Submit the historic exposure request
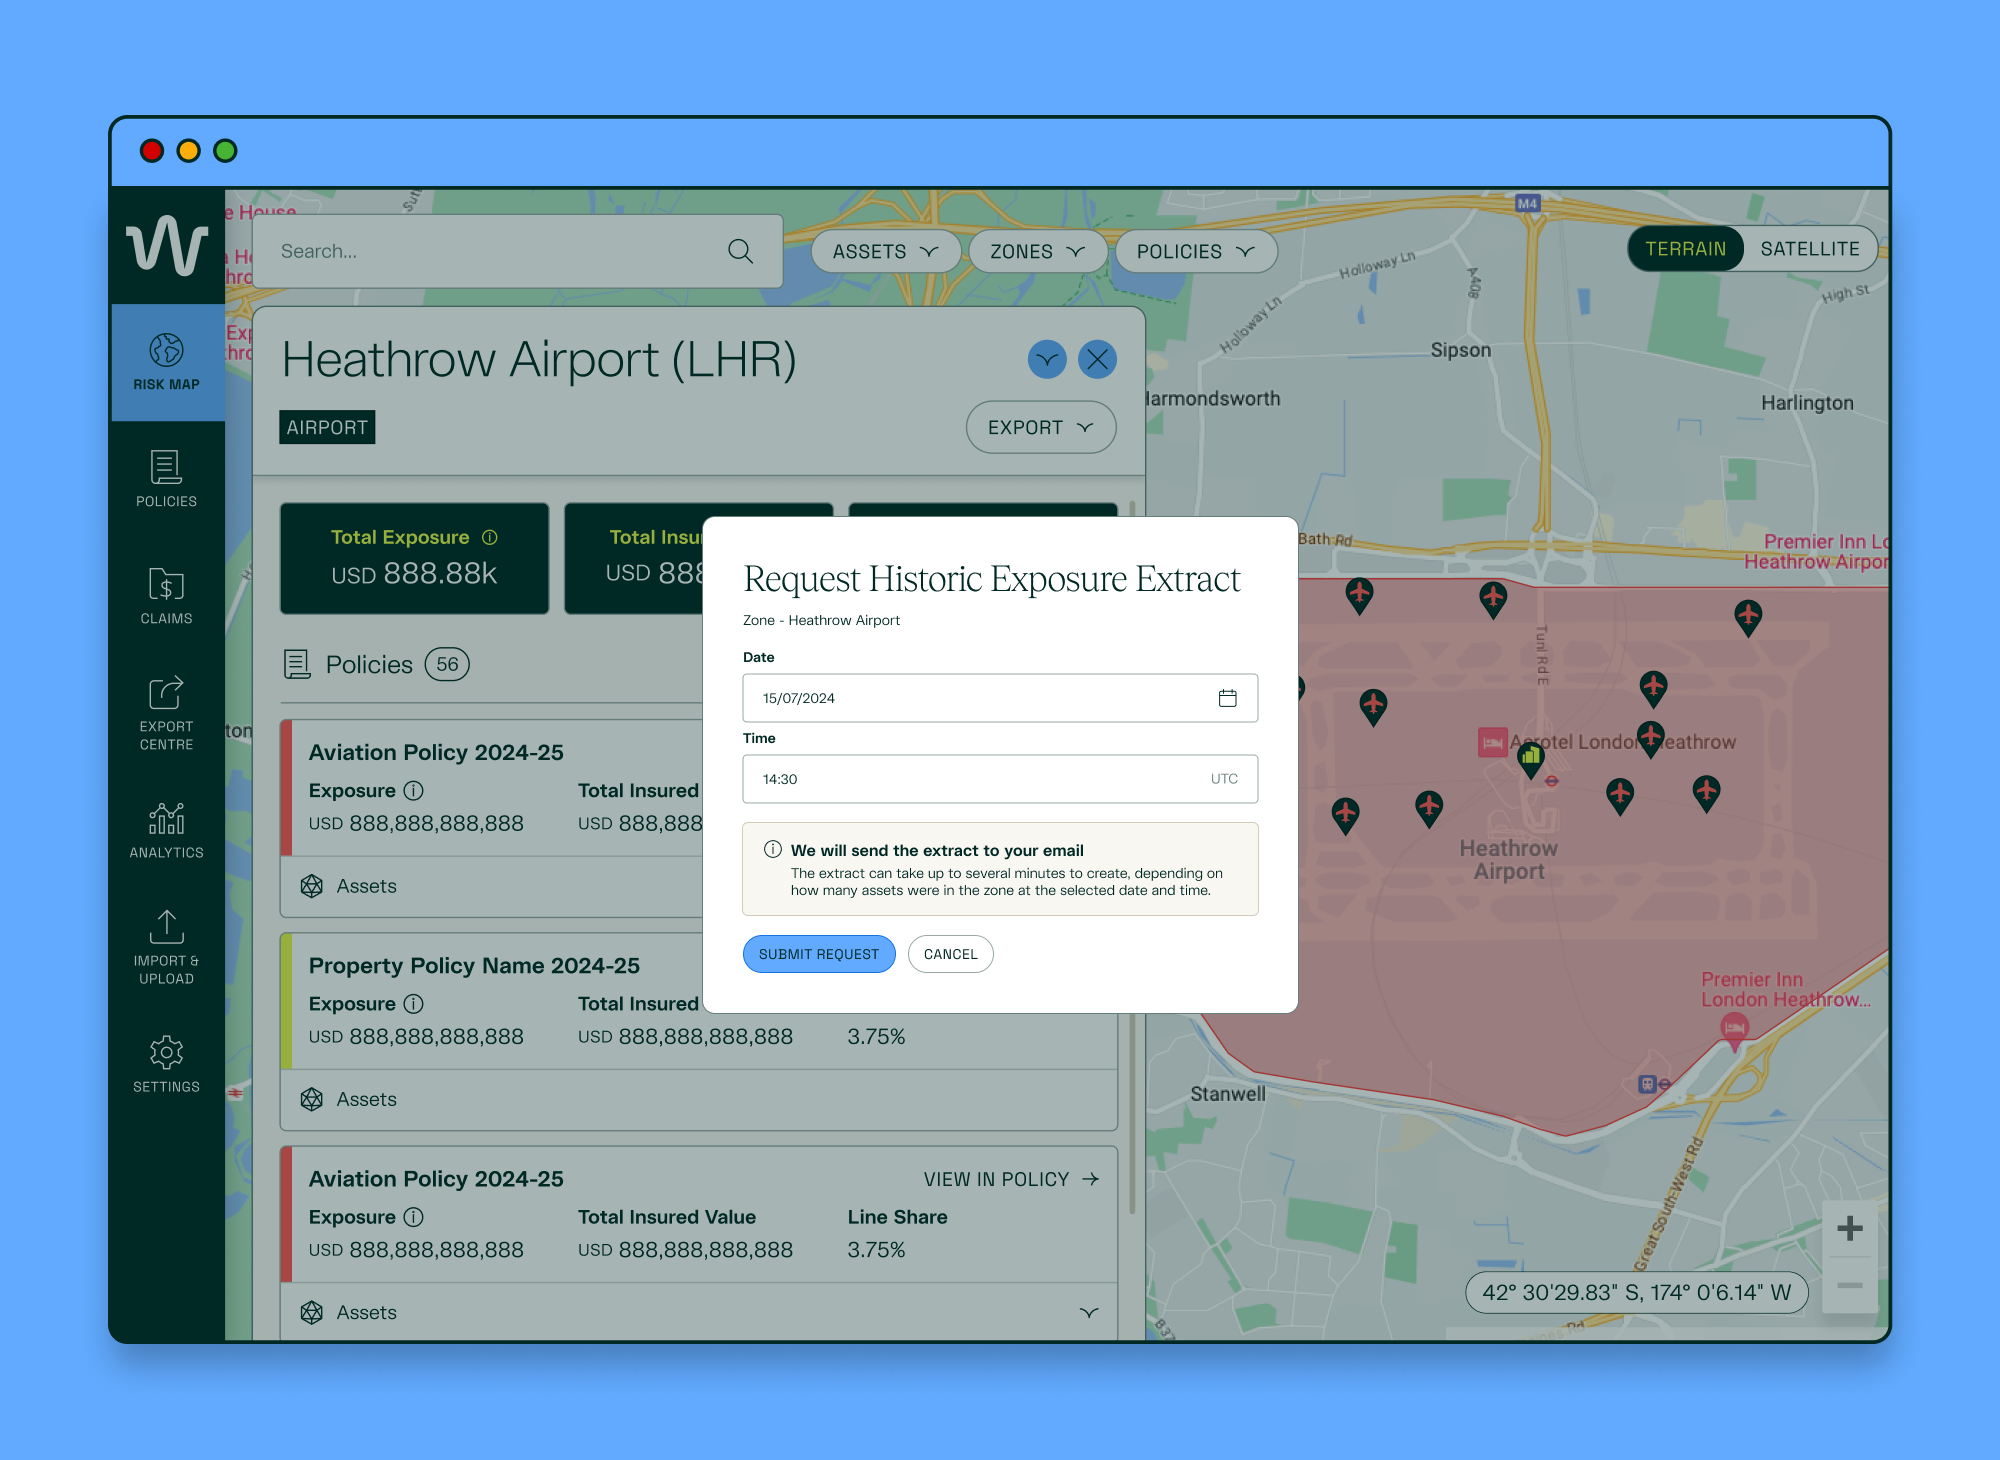The width and height of the screenshot is (2000, 1460). [x=819, y=954]
